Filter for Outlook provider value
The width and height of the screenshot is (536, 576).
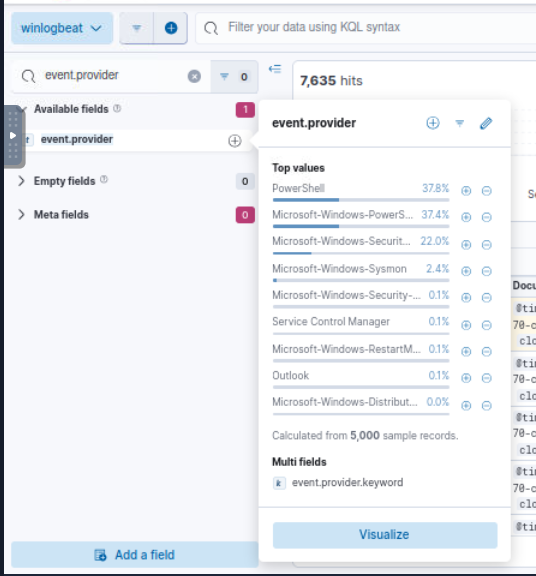point(466,378)
